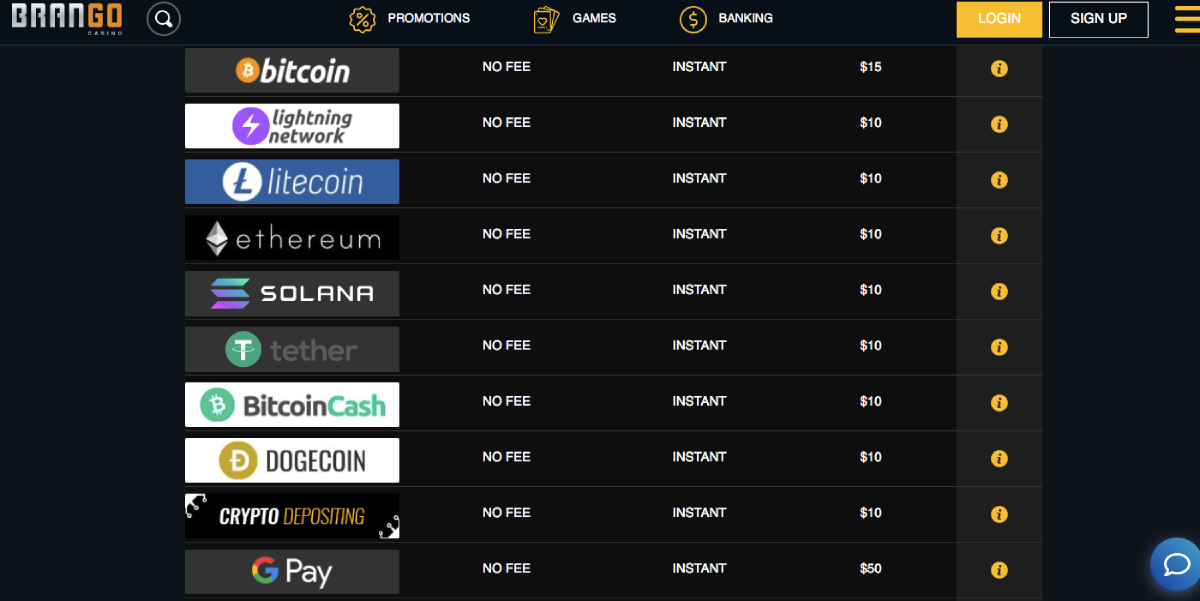Click the Litecoin row info icon
1200x601 pixels.
(998, 180)
